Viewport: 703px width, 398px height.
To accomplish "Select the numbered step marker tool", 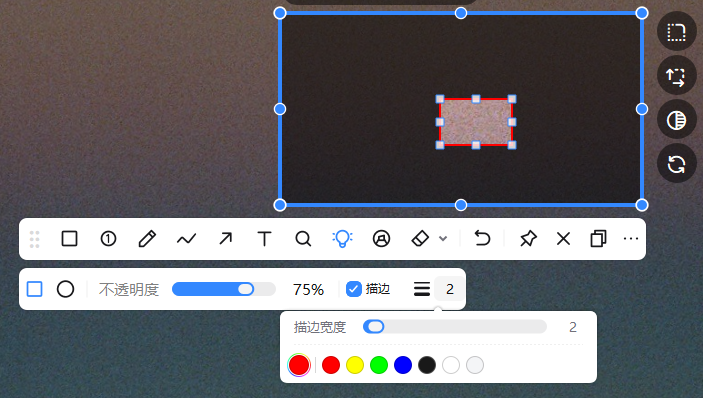I will [108, 239].
